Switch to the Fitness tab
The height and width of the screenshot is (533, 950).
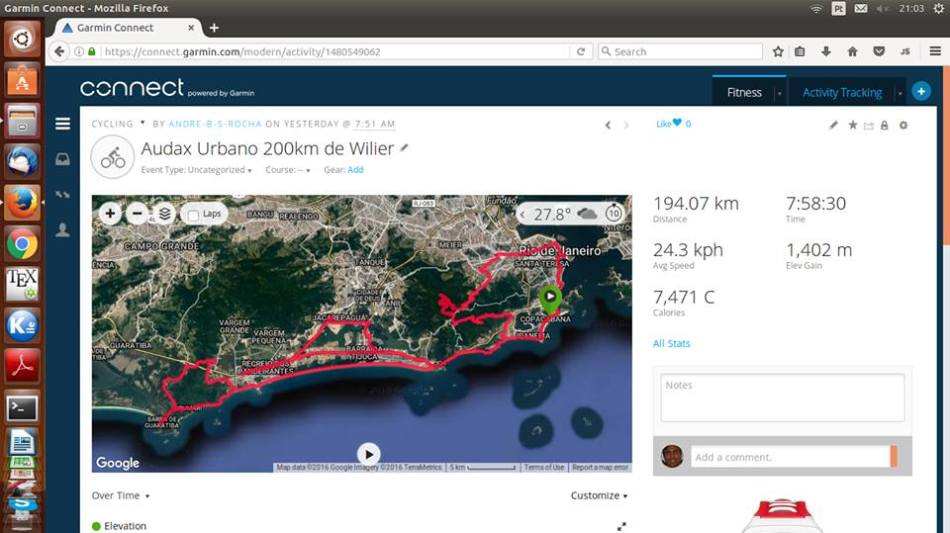point(744,92)
